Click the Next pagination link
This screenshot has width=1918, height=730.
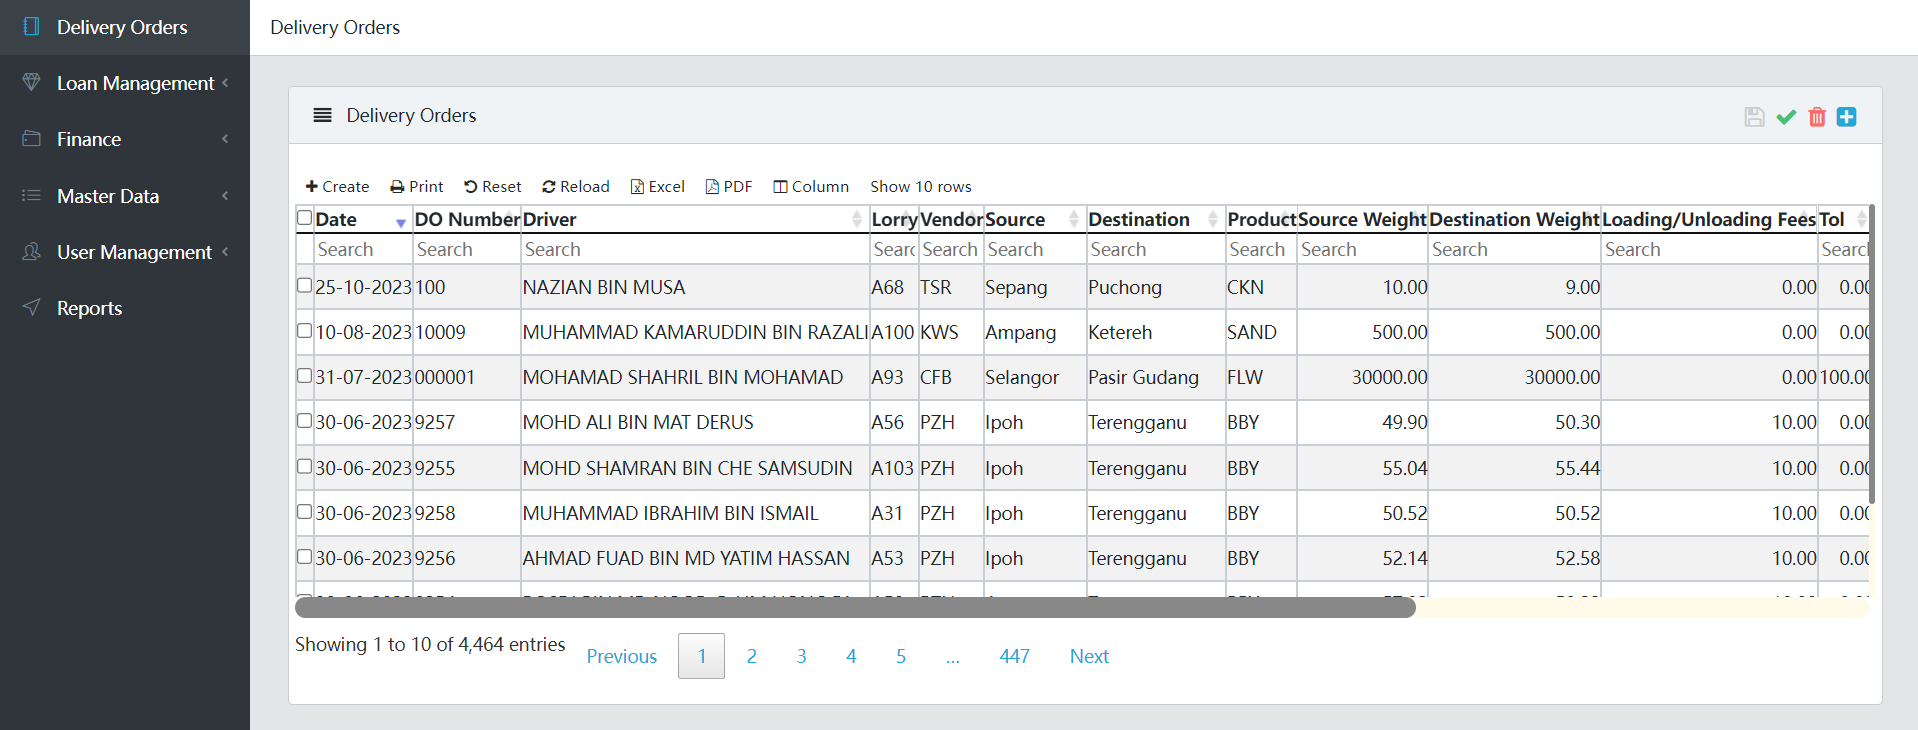click(1089, 656)
